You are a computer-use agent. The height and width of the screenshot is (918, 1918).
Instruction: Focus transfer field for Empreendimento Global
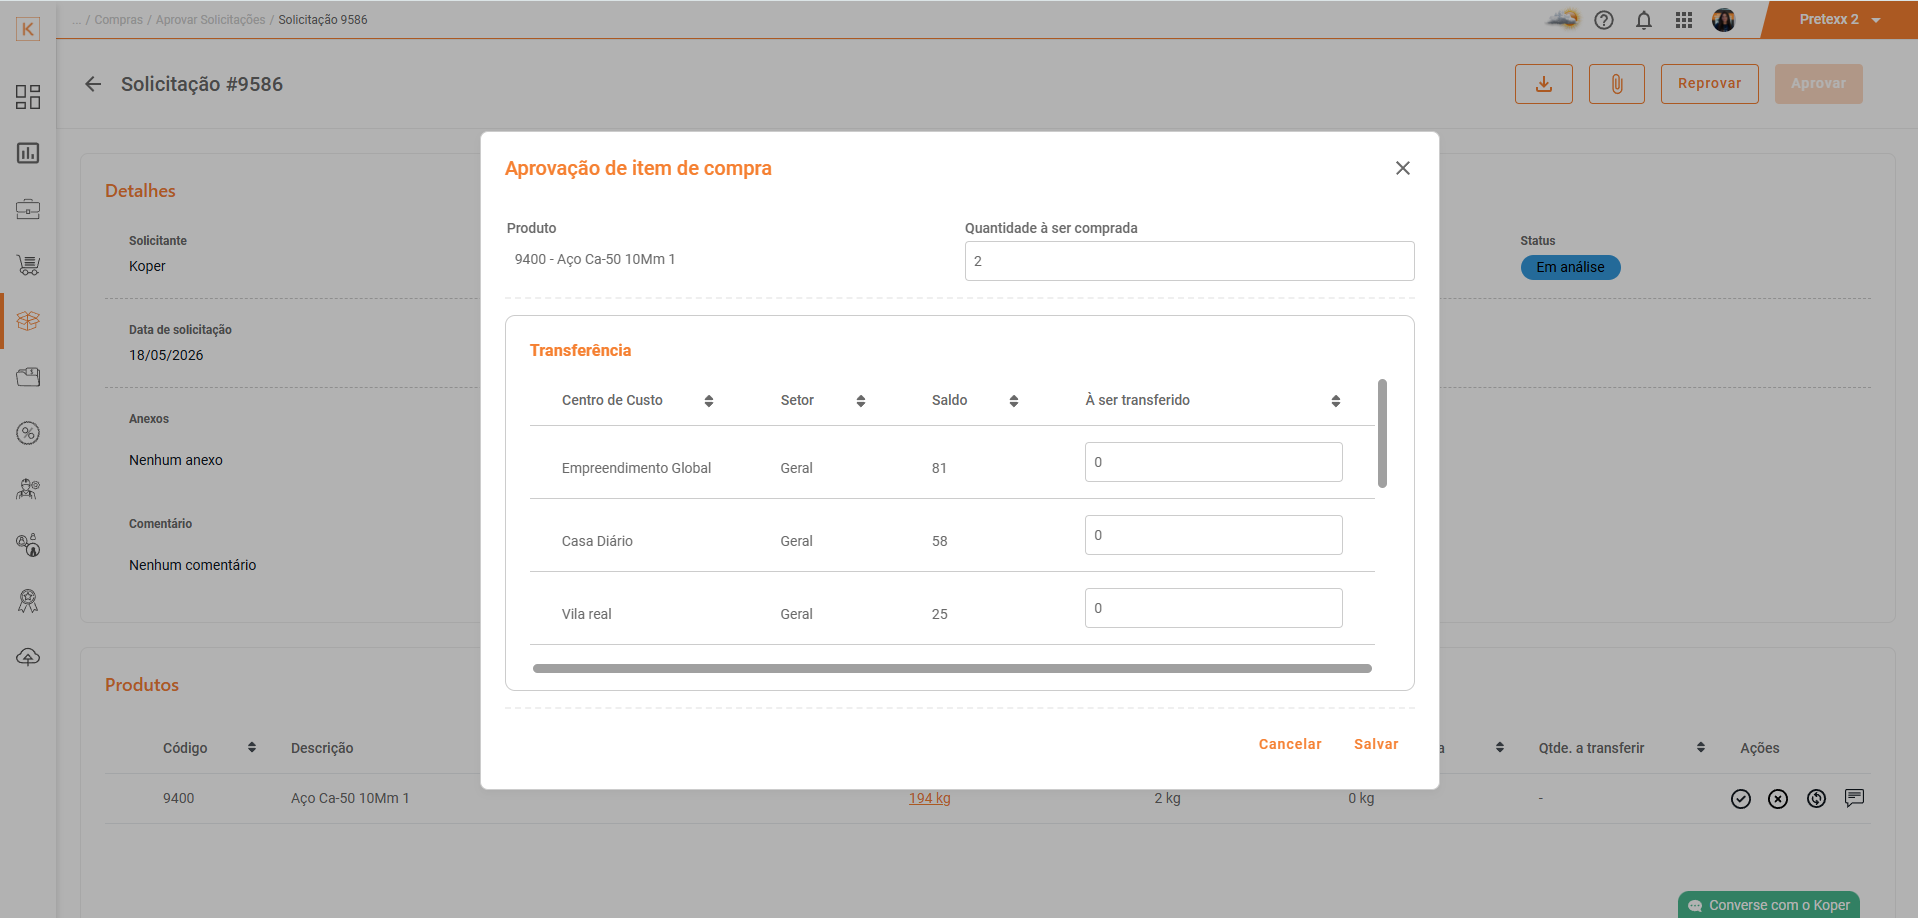[1214, 462]
